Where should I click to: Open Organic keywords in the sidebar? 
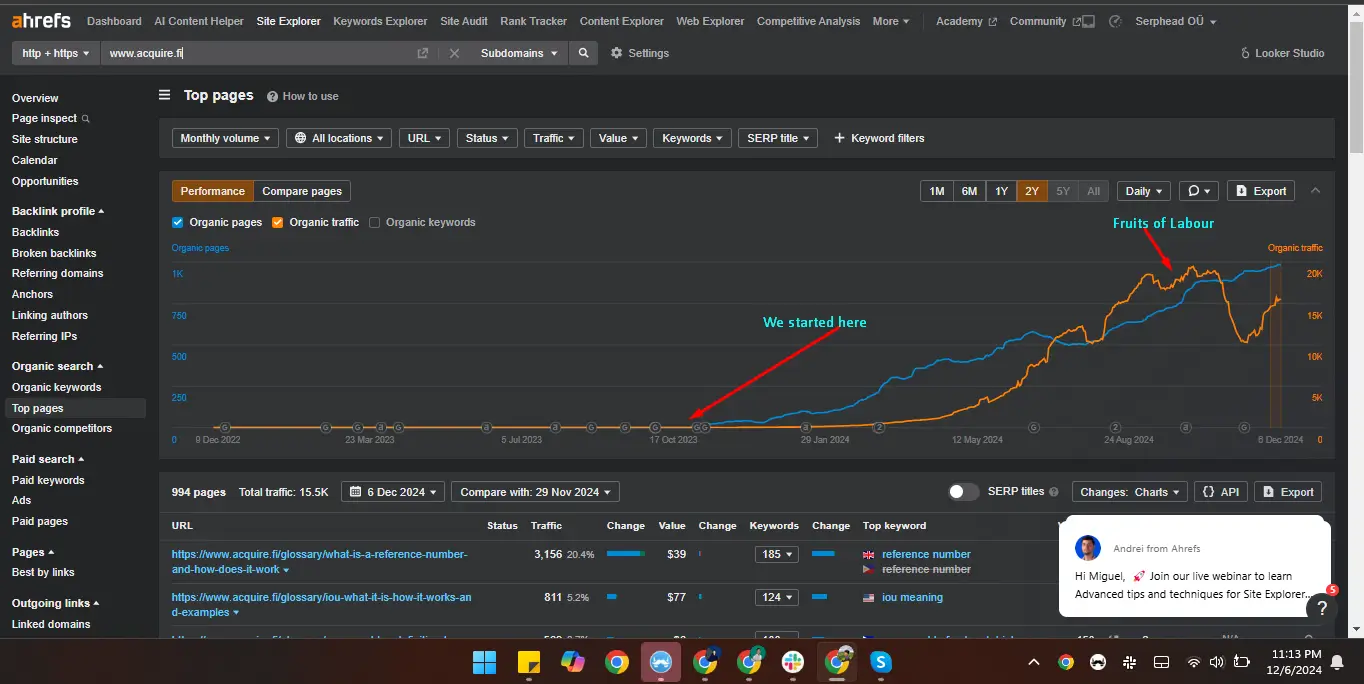click(x=56, y=387)
